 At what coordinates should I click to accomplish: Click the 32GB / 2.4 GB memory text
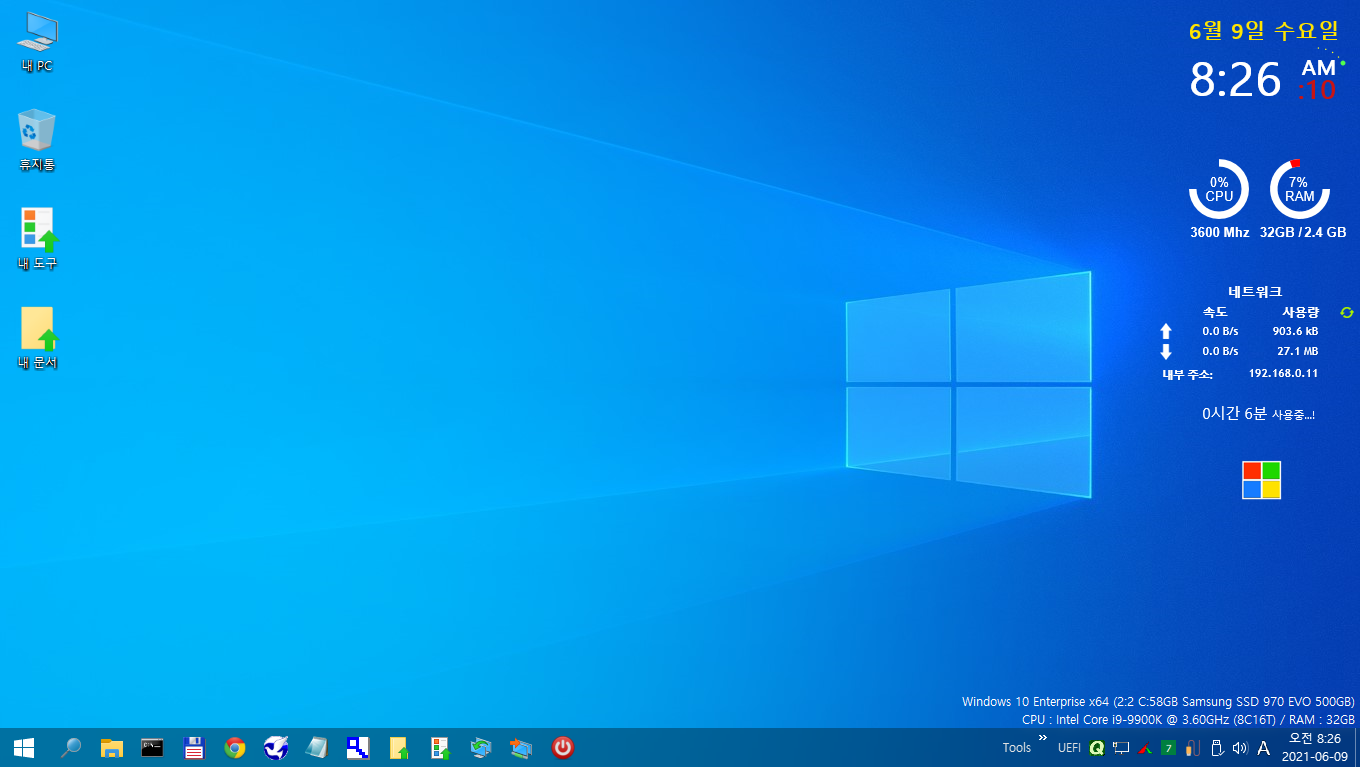(x=1303, y=232)
